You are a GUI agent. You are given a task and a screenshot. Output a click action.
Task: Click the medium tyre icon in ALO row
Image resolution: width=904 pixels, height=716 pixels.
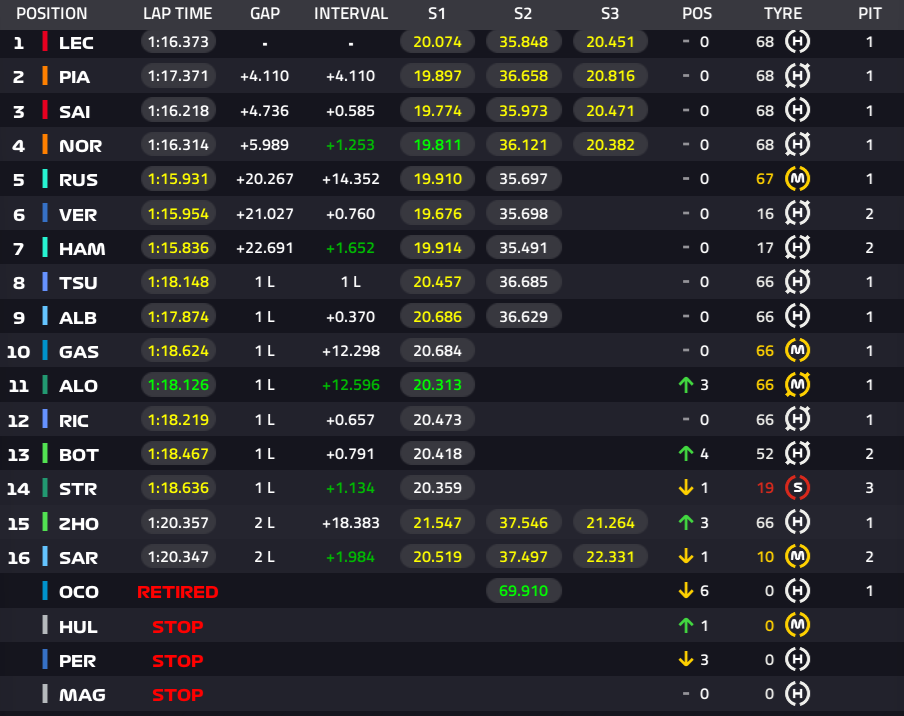tap(797, 385)
